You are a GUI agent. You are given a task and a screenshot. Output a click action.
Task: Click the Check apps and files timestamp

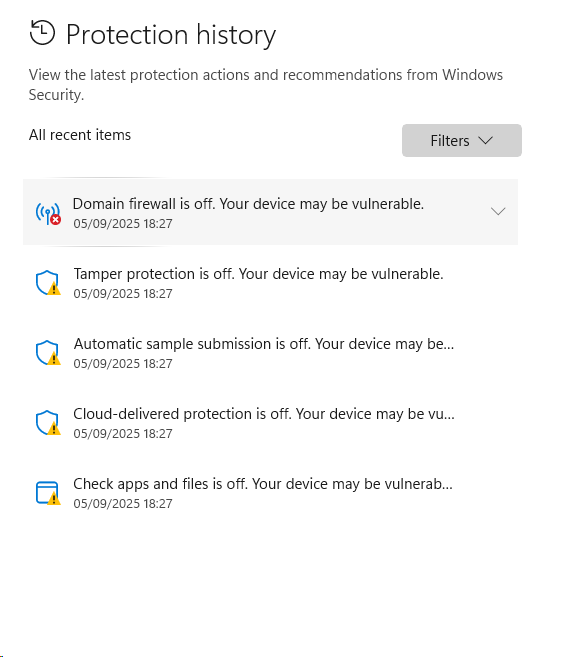click(123, 504)
